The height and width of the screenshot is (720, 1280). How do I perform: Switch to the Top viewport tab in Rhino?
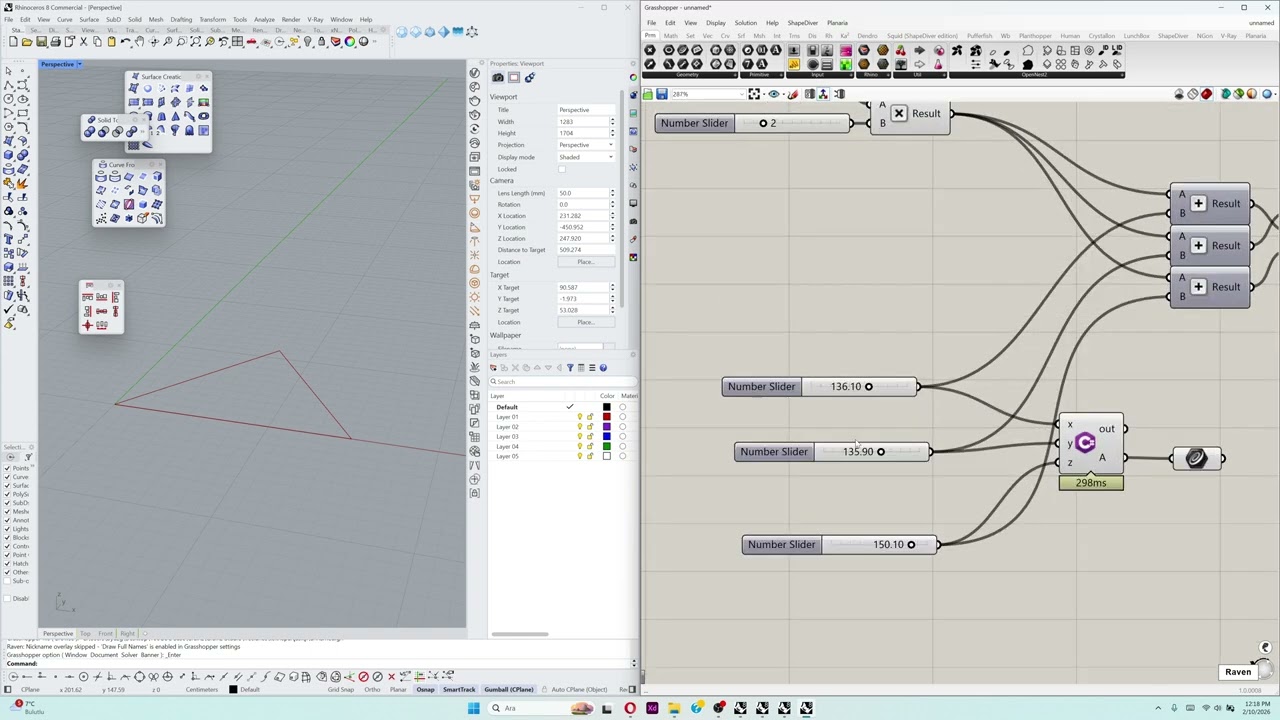click(86, 633)
